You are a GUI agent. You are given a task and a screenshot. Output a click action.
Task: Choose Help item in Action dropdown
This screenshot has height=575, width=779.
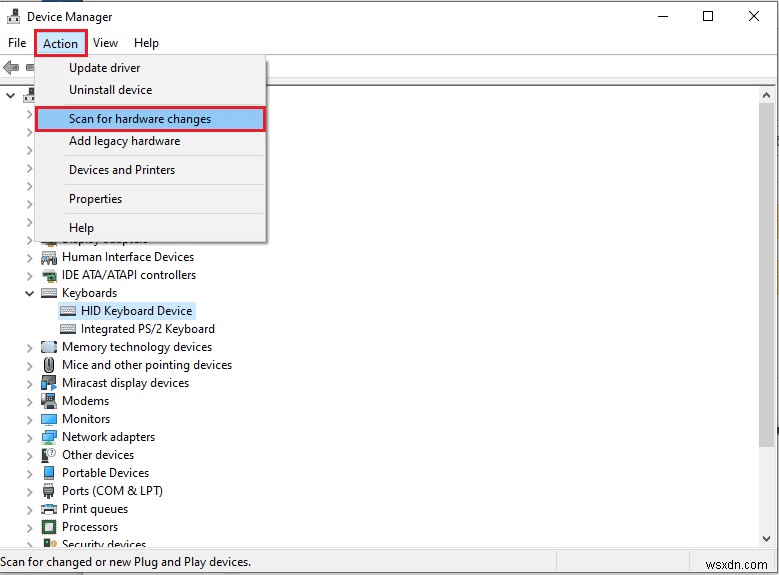pos(150,228)
